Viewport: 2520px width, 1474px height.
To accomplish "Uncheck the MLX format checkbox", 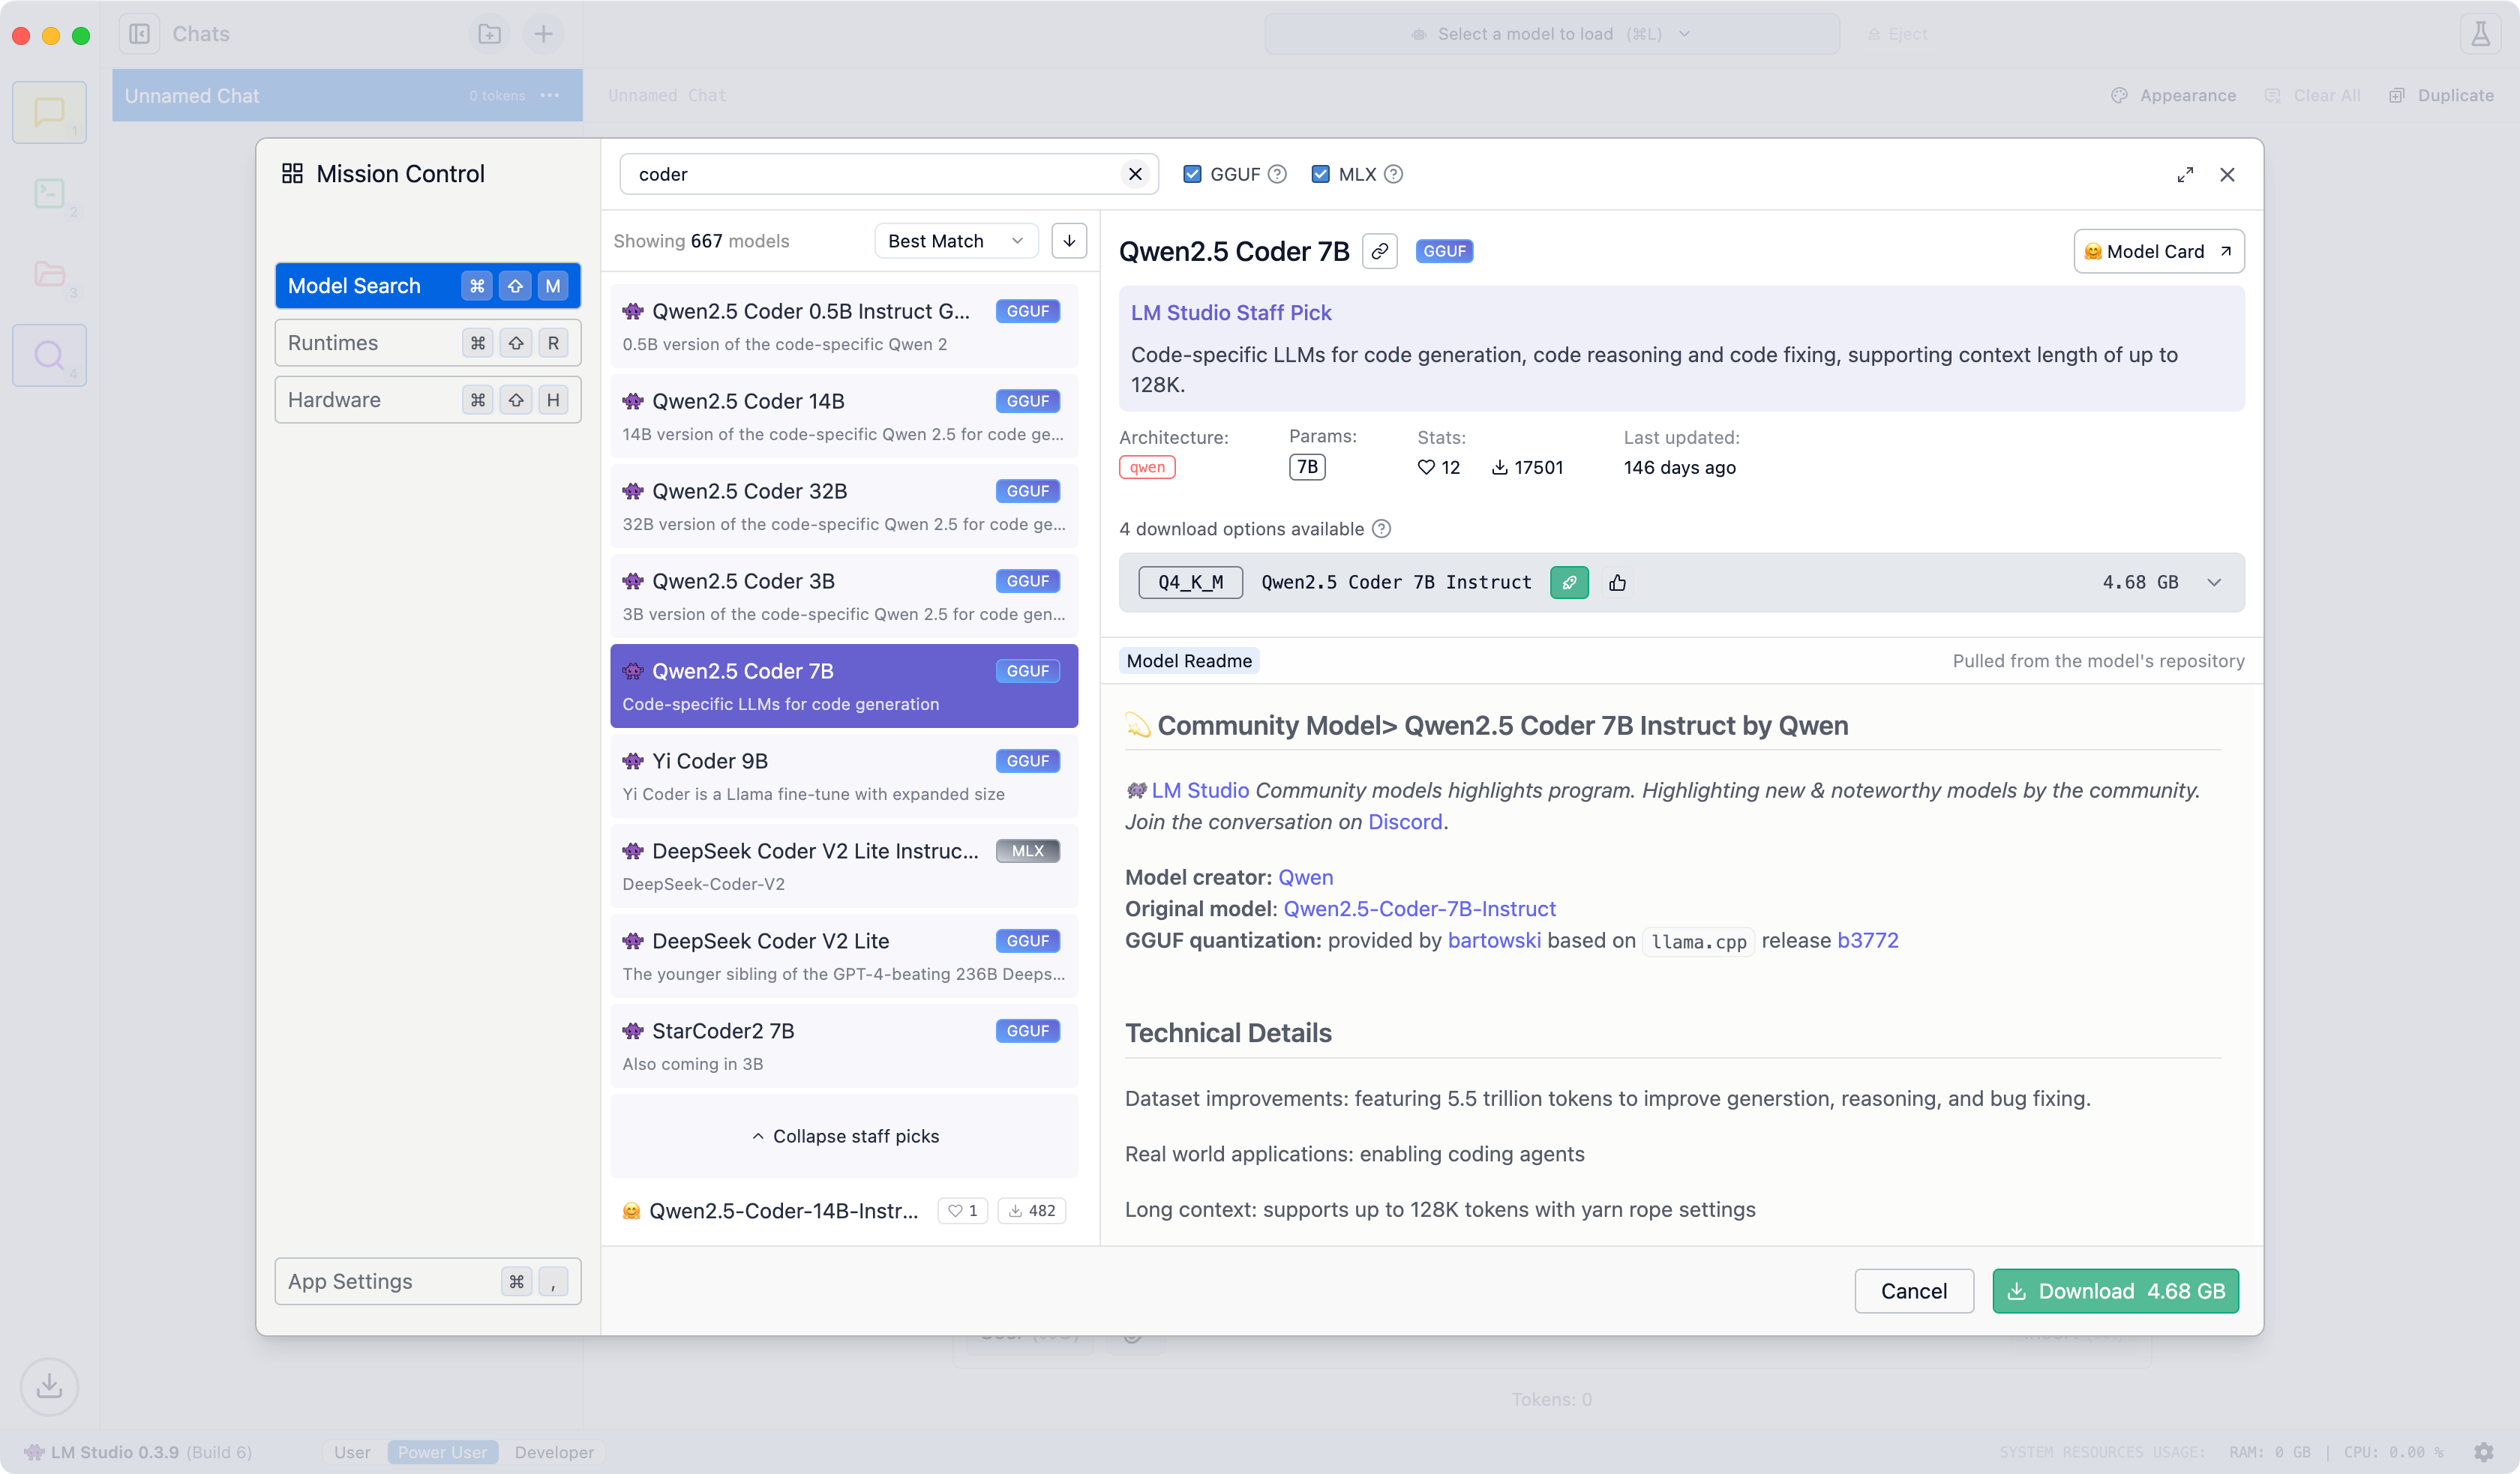I will point(1320,174).
